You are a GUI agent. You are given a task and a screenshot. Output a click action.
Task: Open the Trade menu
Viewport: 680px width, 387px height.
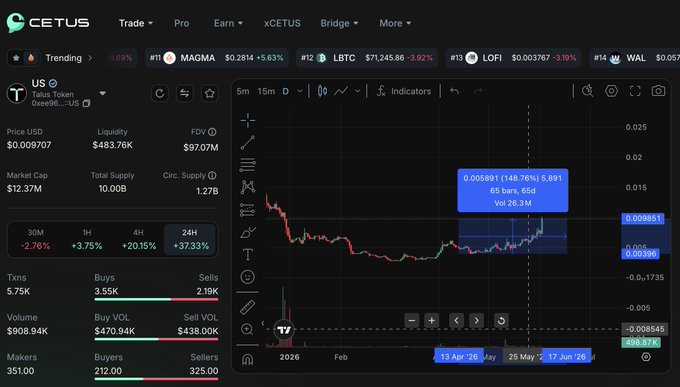pos(136,23)
